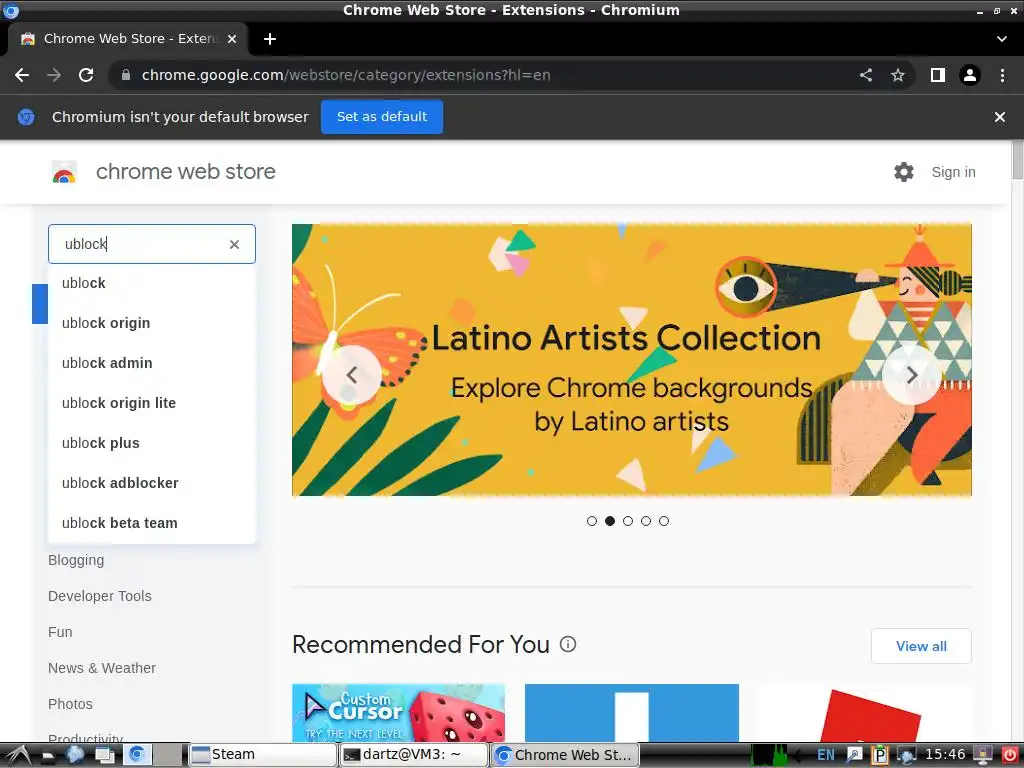This screenshot has width=1024, height=768.
Task: Advance to next banner slide
Action: tap(912, 375)
